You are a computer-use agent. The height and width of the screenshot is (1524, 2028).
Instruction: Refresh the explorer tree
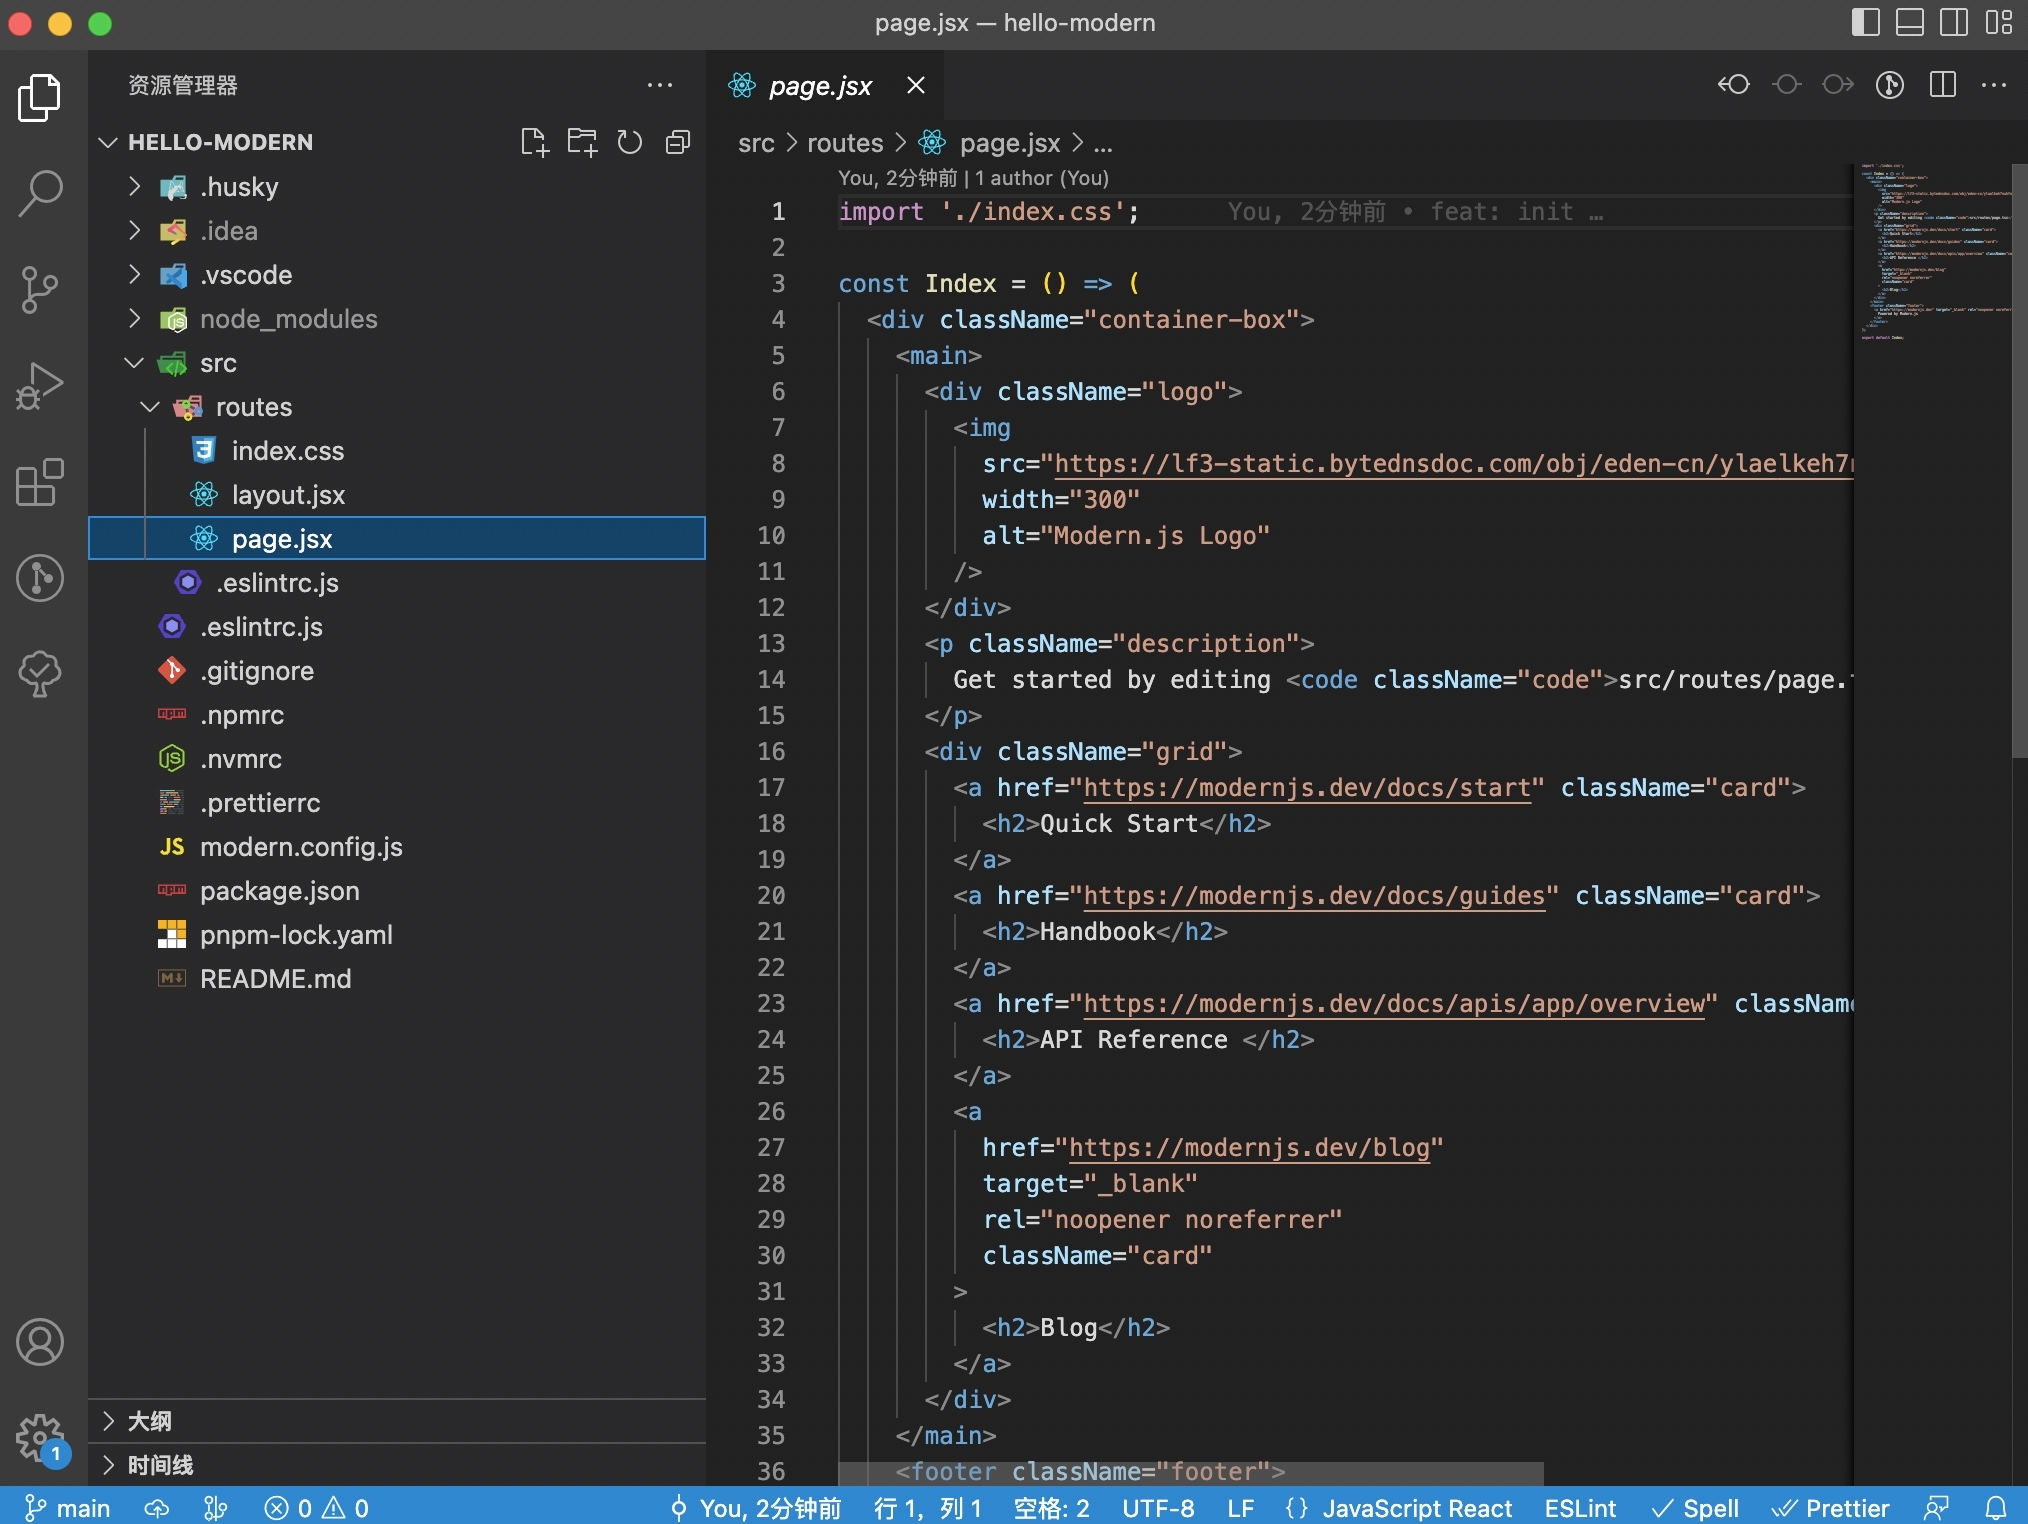630,142
